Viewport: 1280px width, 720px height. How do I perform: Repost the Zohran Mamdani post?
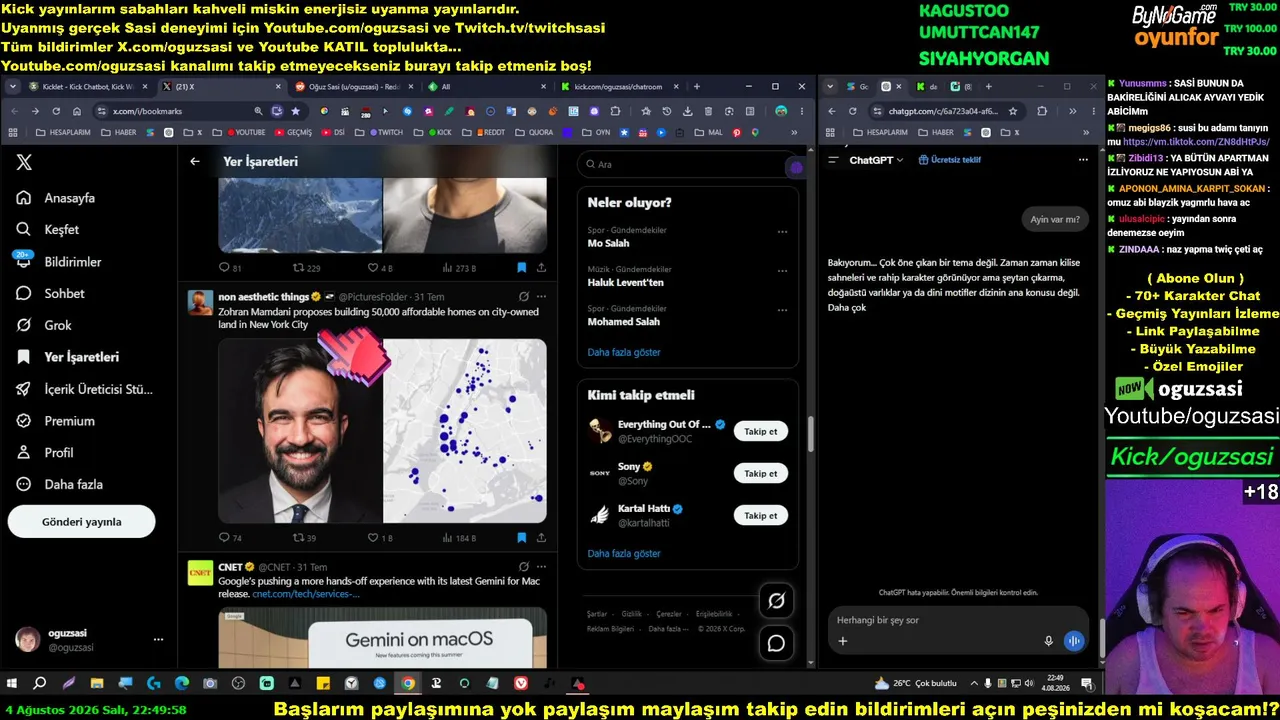[304, 538]
